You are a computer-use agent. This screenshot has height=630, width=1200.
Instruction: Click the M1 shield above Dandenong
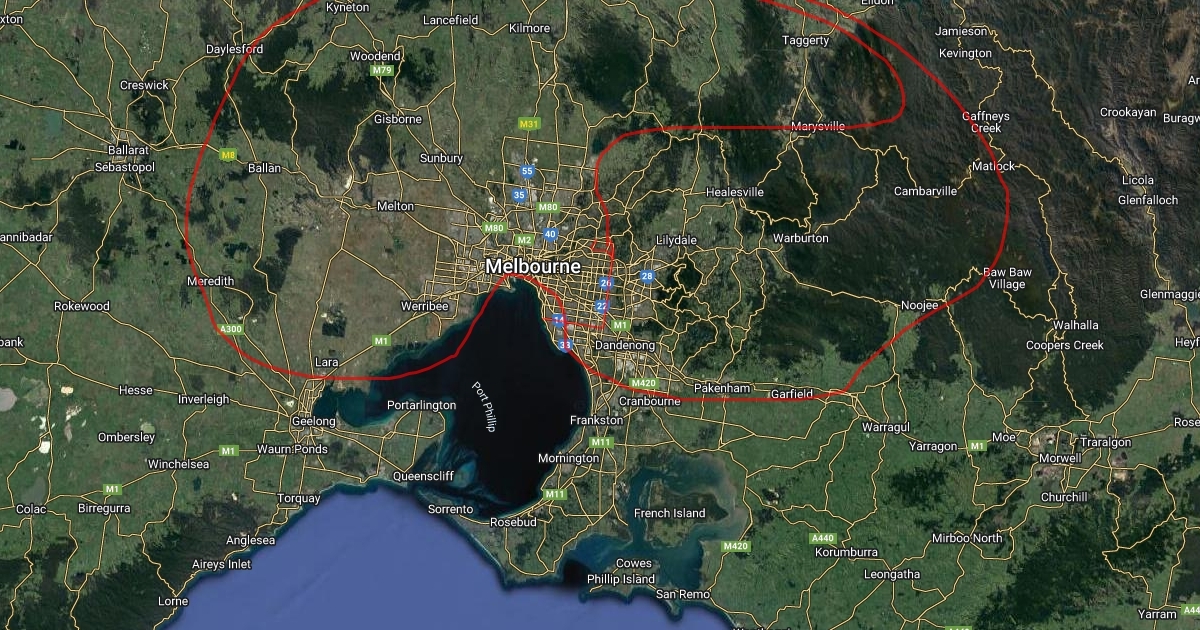(620, 325)
